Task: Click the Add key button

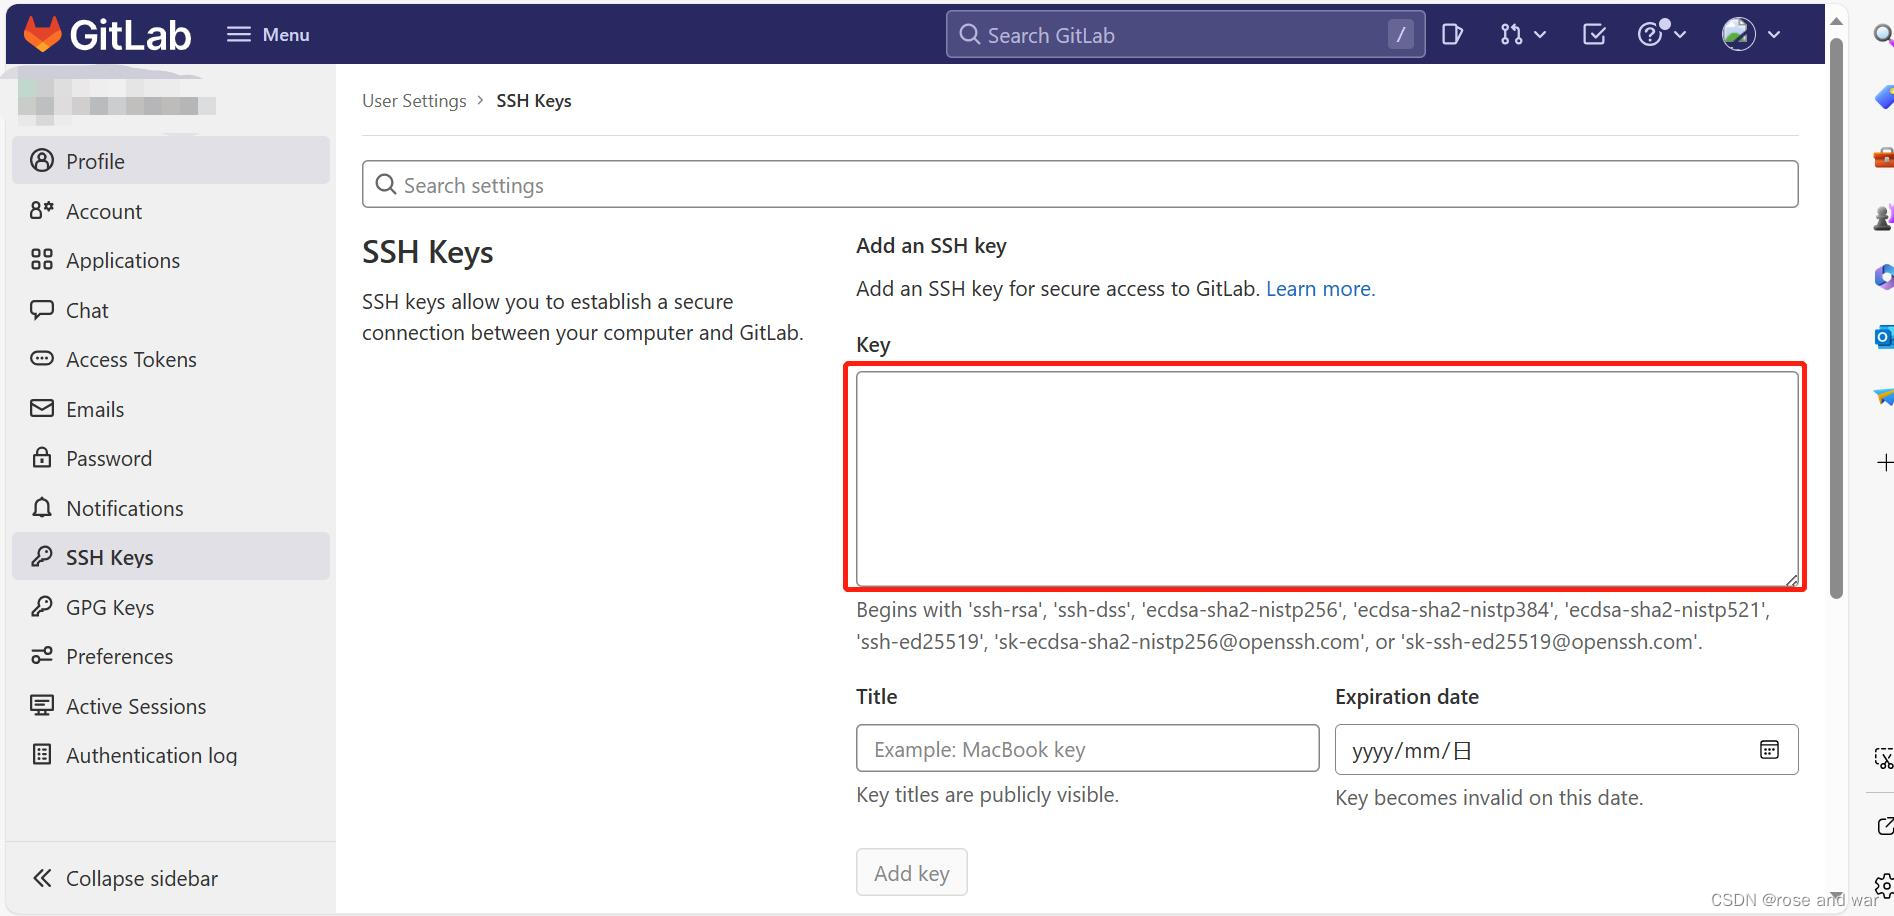Action: coord(911,872)
